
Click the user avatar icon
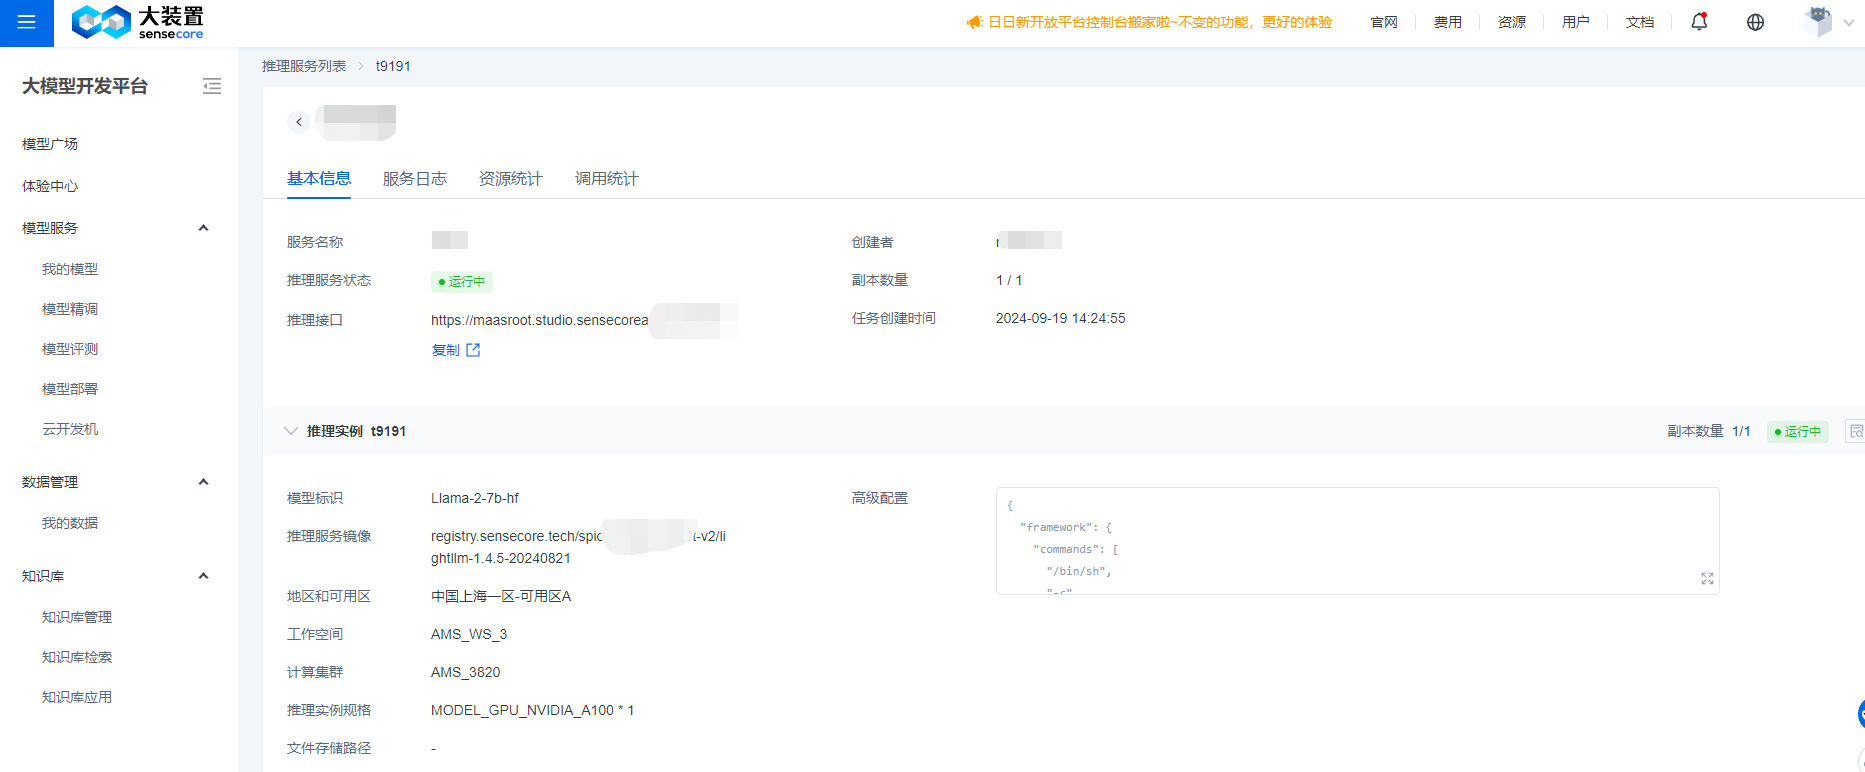point(1818,22)
